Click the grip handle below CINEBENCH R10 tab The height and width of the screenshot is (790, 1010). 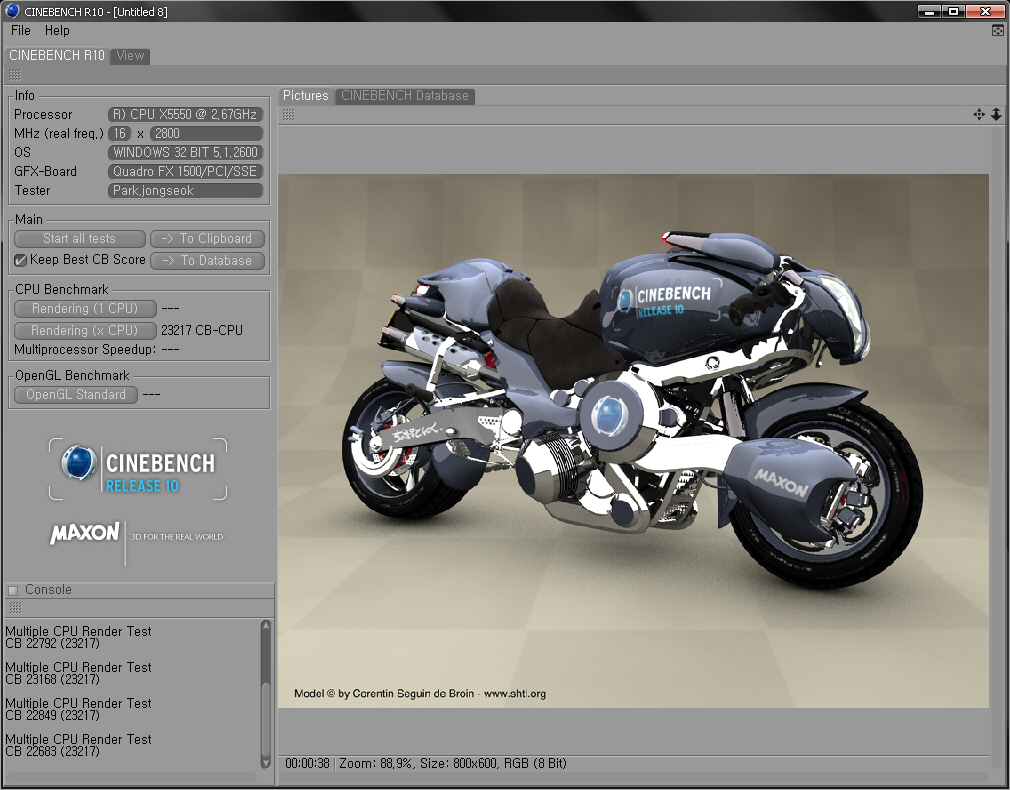[15, 75]
